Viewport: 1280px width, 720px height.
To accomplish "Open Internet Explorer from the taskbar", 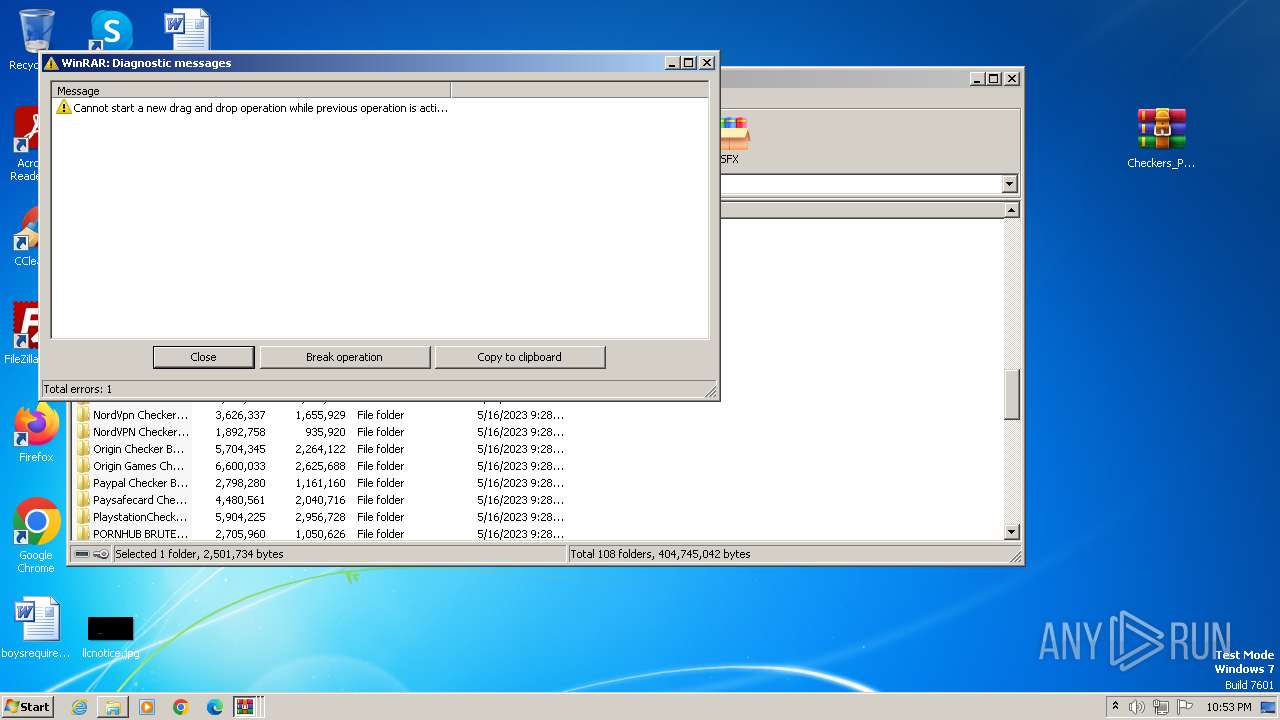I will click(79, 707).
